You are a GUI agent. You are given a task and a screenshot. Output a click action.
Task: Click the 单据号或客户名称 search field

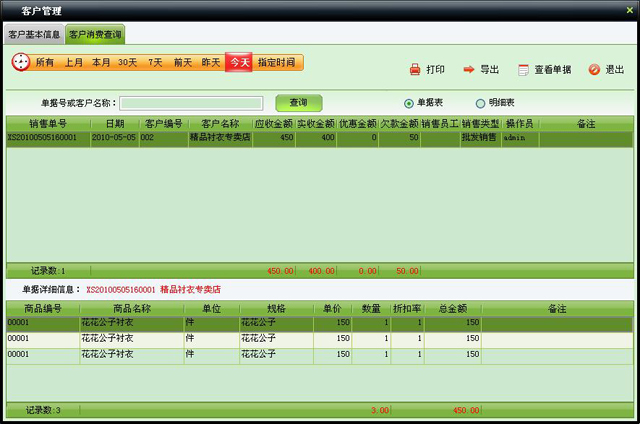click(x=191, y=103)
